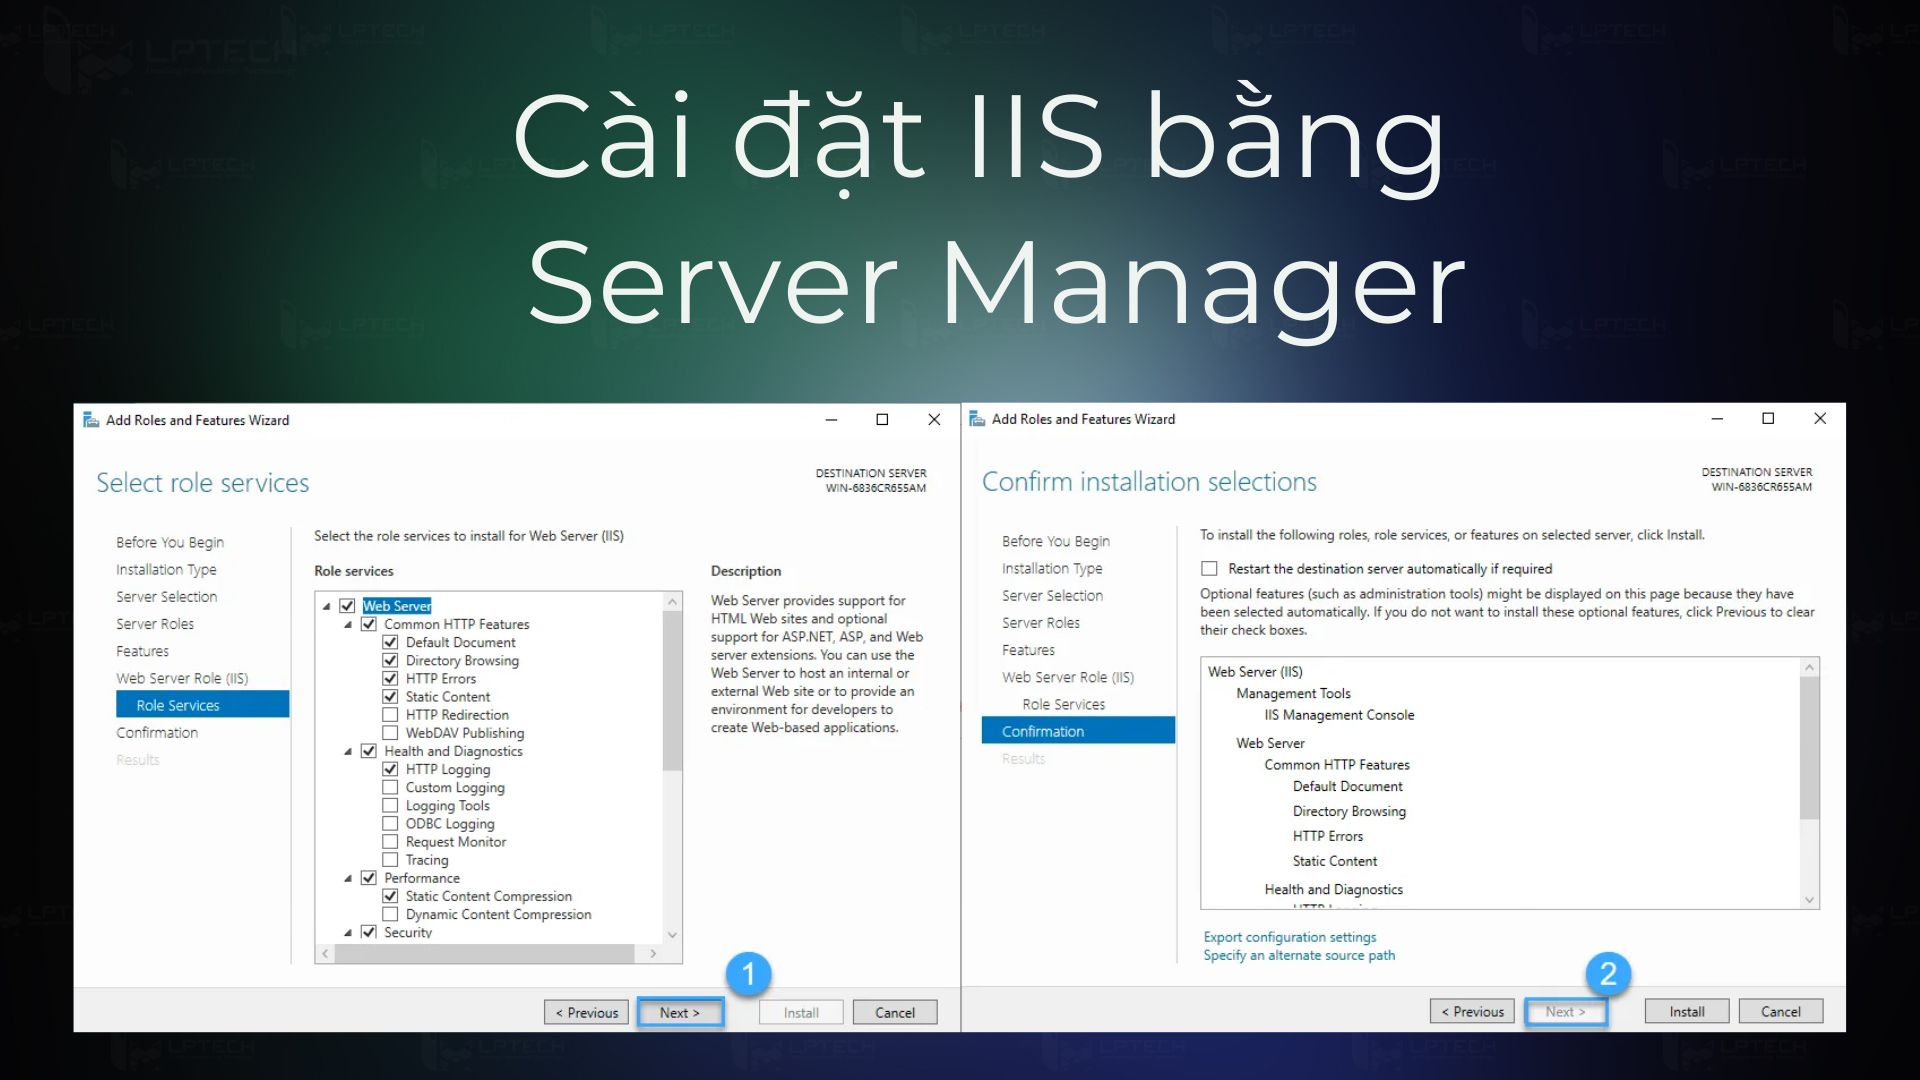Collapse Common HTTP Features tree node
Screen dimensions: 1920x1080
coord(348,624)
